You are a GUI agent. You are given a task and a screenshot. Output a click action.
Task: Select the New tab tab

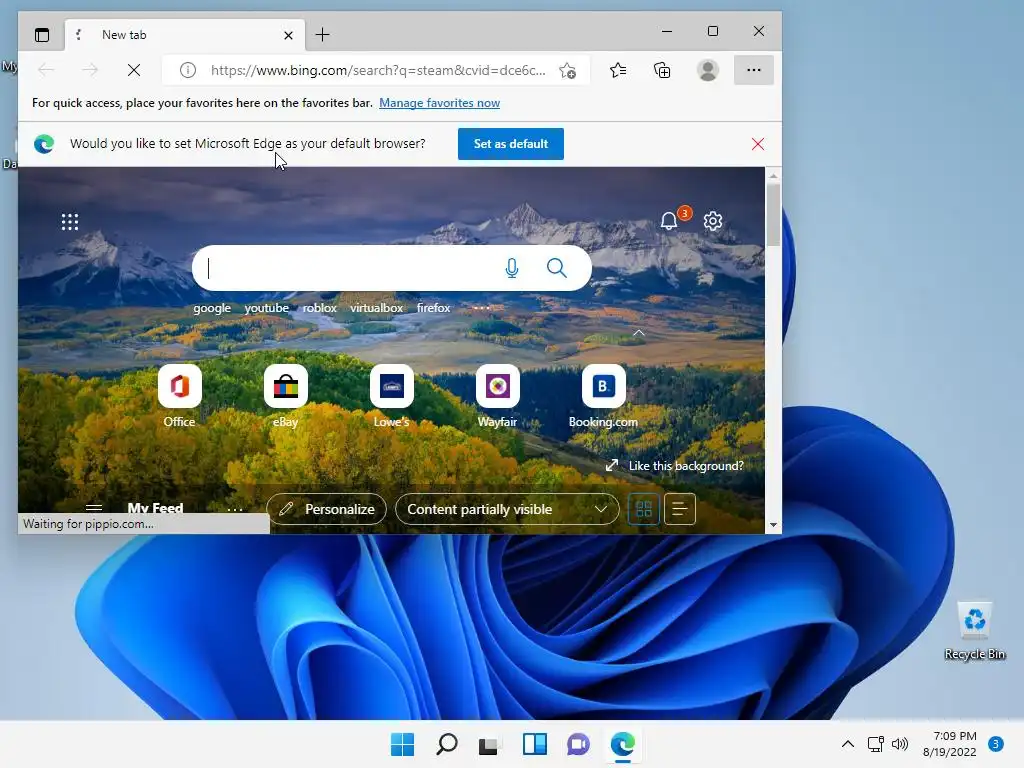point(185,35)
